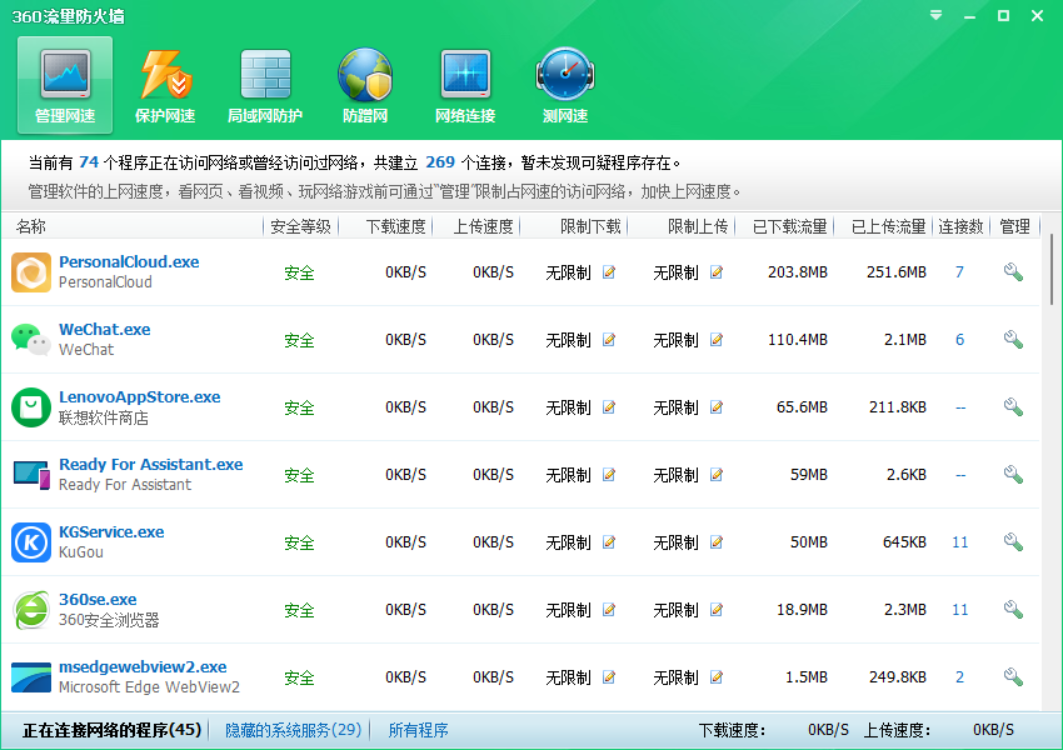Click connection count 2 for msedgewebview2.exe
1063x750 pixels.
pyautogui.click(x=959, y=677)
